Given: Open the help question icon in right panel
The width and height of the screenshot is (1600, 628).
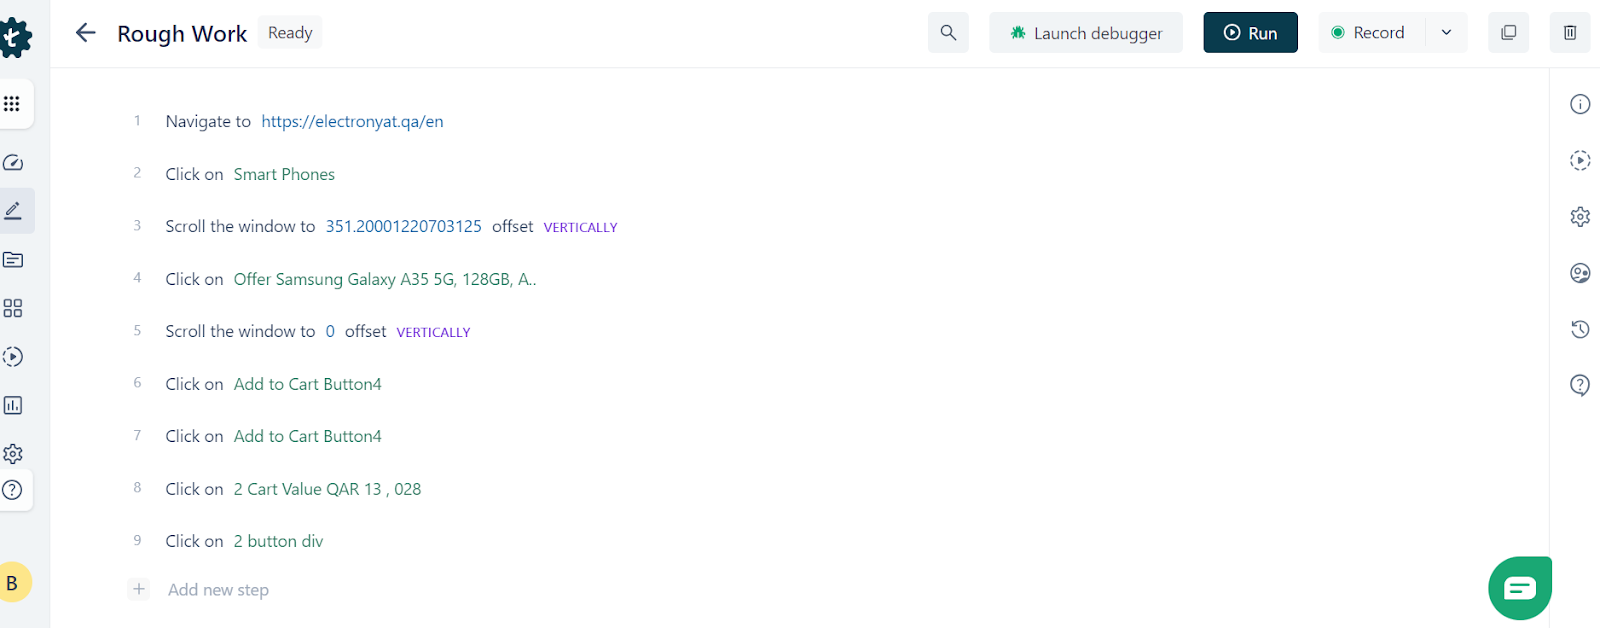Looking at the screenshot, I should pyautogui.click(x=1580, y=385).
